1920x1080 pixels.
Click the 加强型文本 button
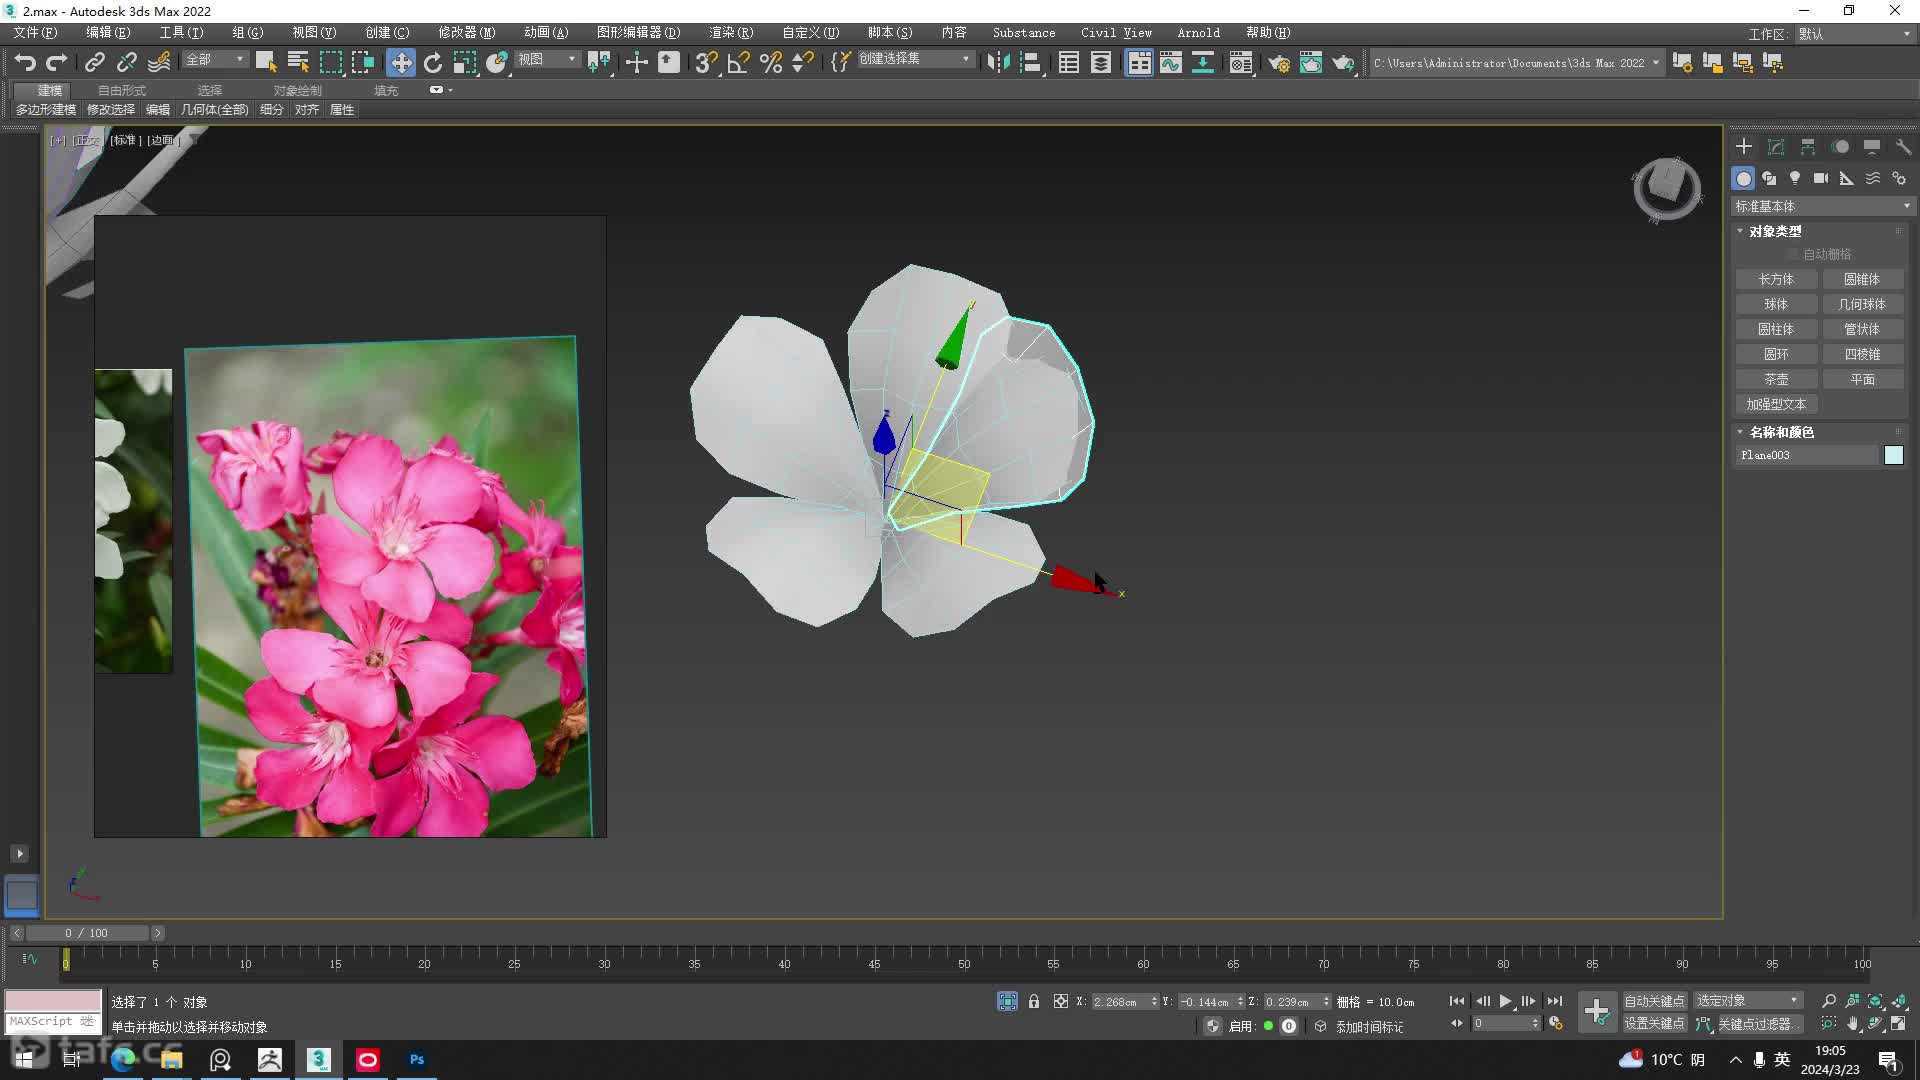pyautogui.click(x=1776, y=404)
